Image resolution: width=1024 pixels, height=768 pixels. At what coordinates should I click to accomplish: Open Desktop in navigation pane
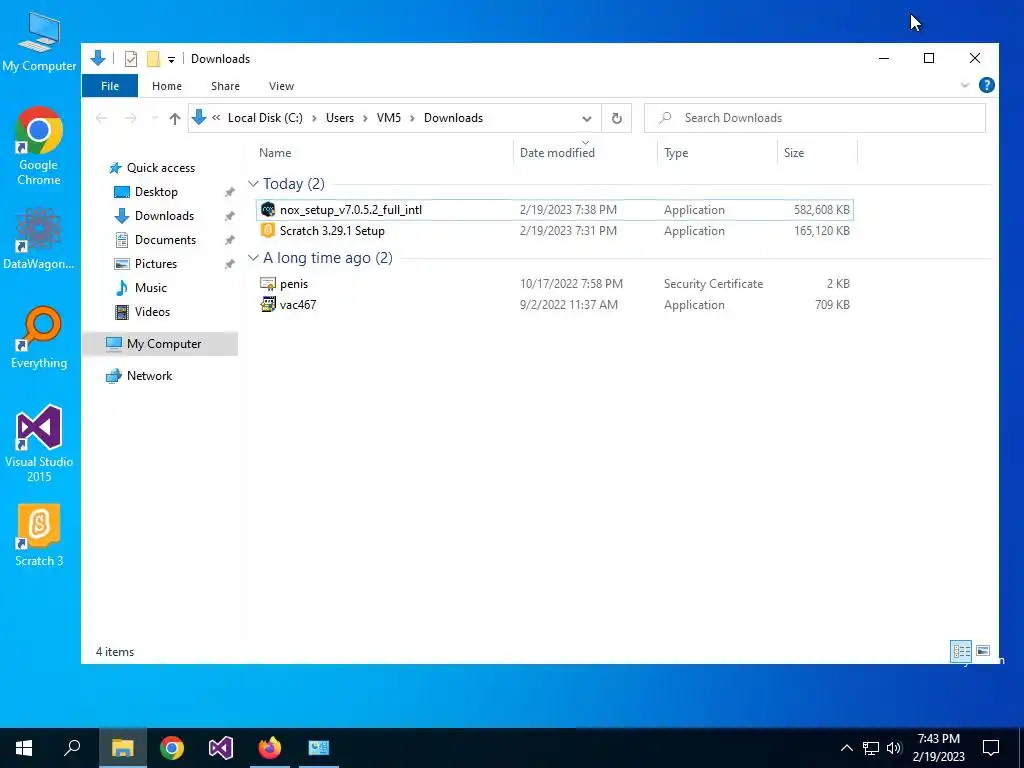click(x=156, y=192)
